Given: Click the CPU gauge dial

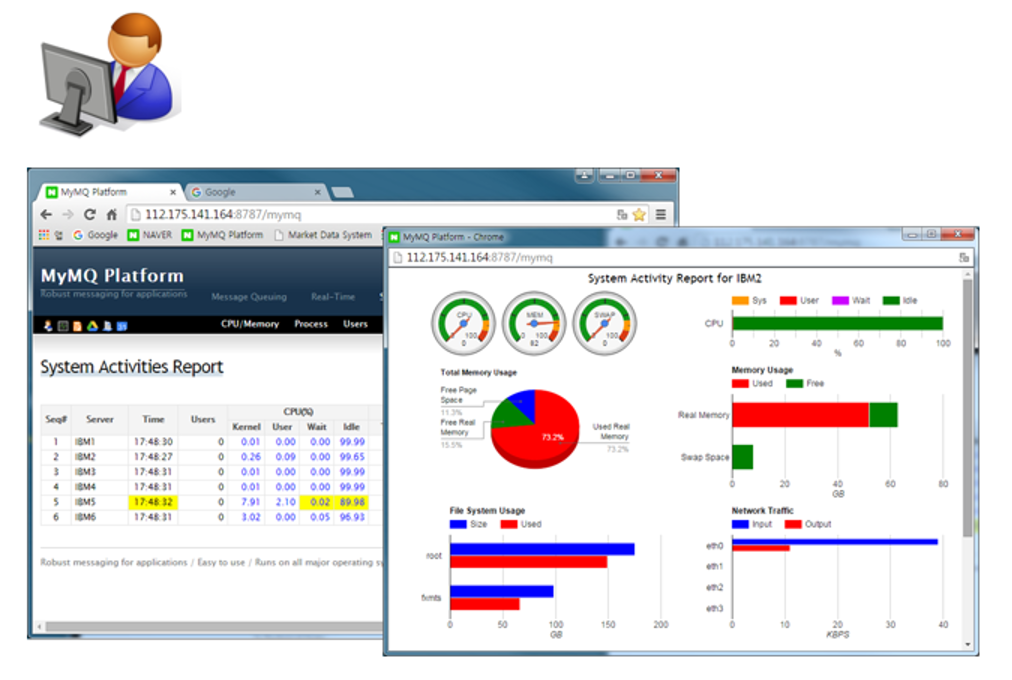Looking at the screenshot, I should [463, 323].
